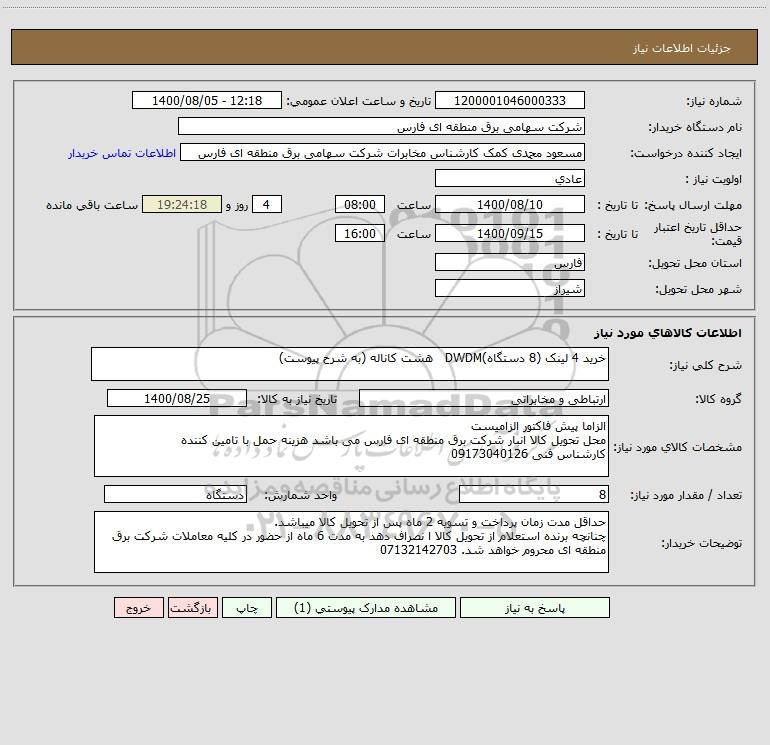Click the حداقل تاریخ اعتبار قیمت label
Image resolution: width=770 pixels, height=745 pixels.
pyautogui.click(x=698, y=234)
